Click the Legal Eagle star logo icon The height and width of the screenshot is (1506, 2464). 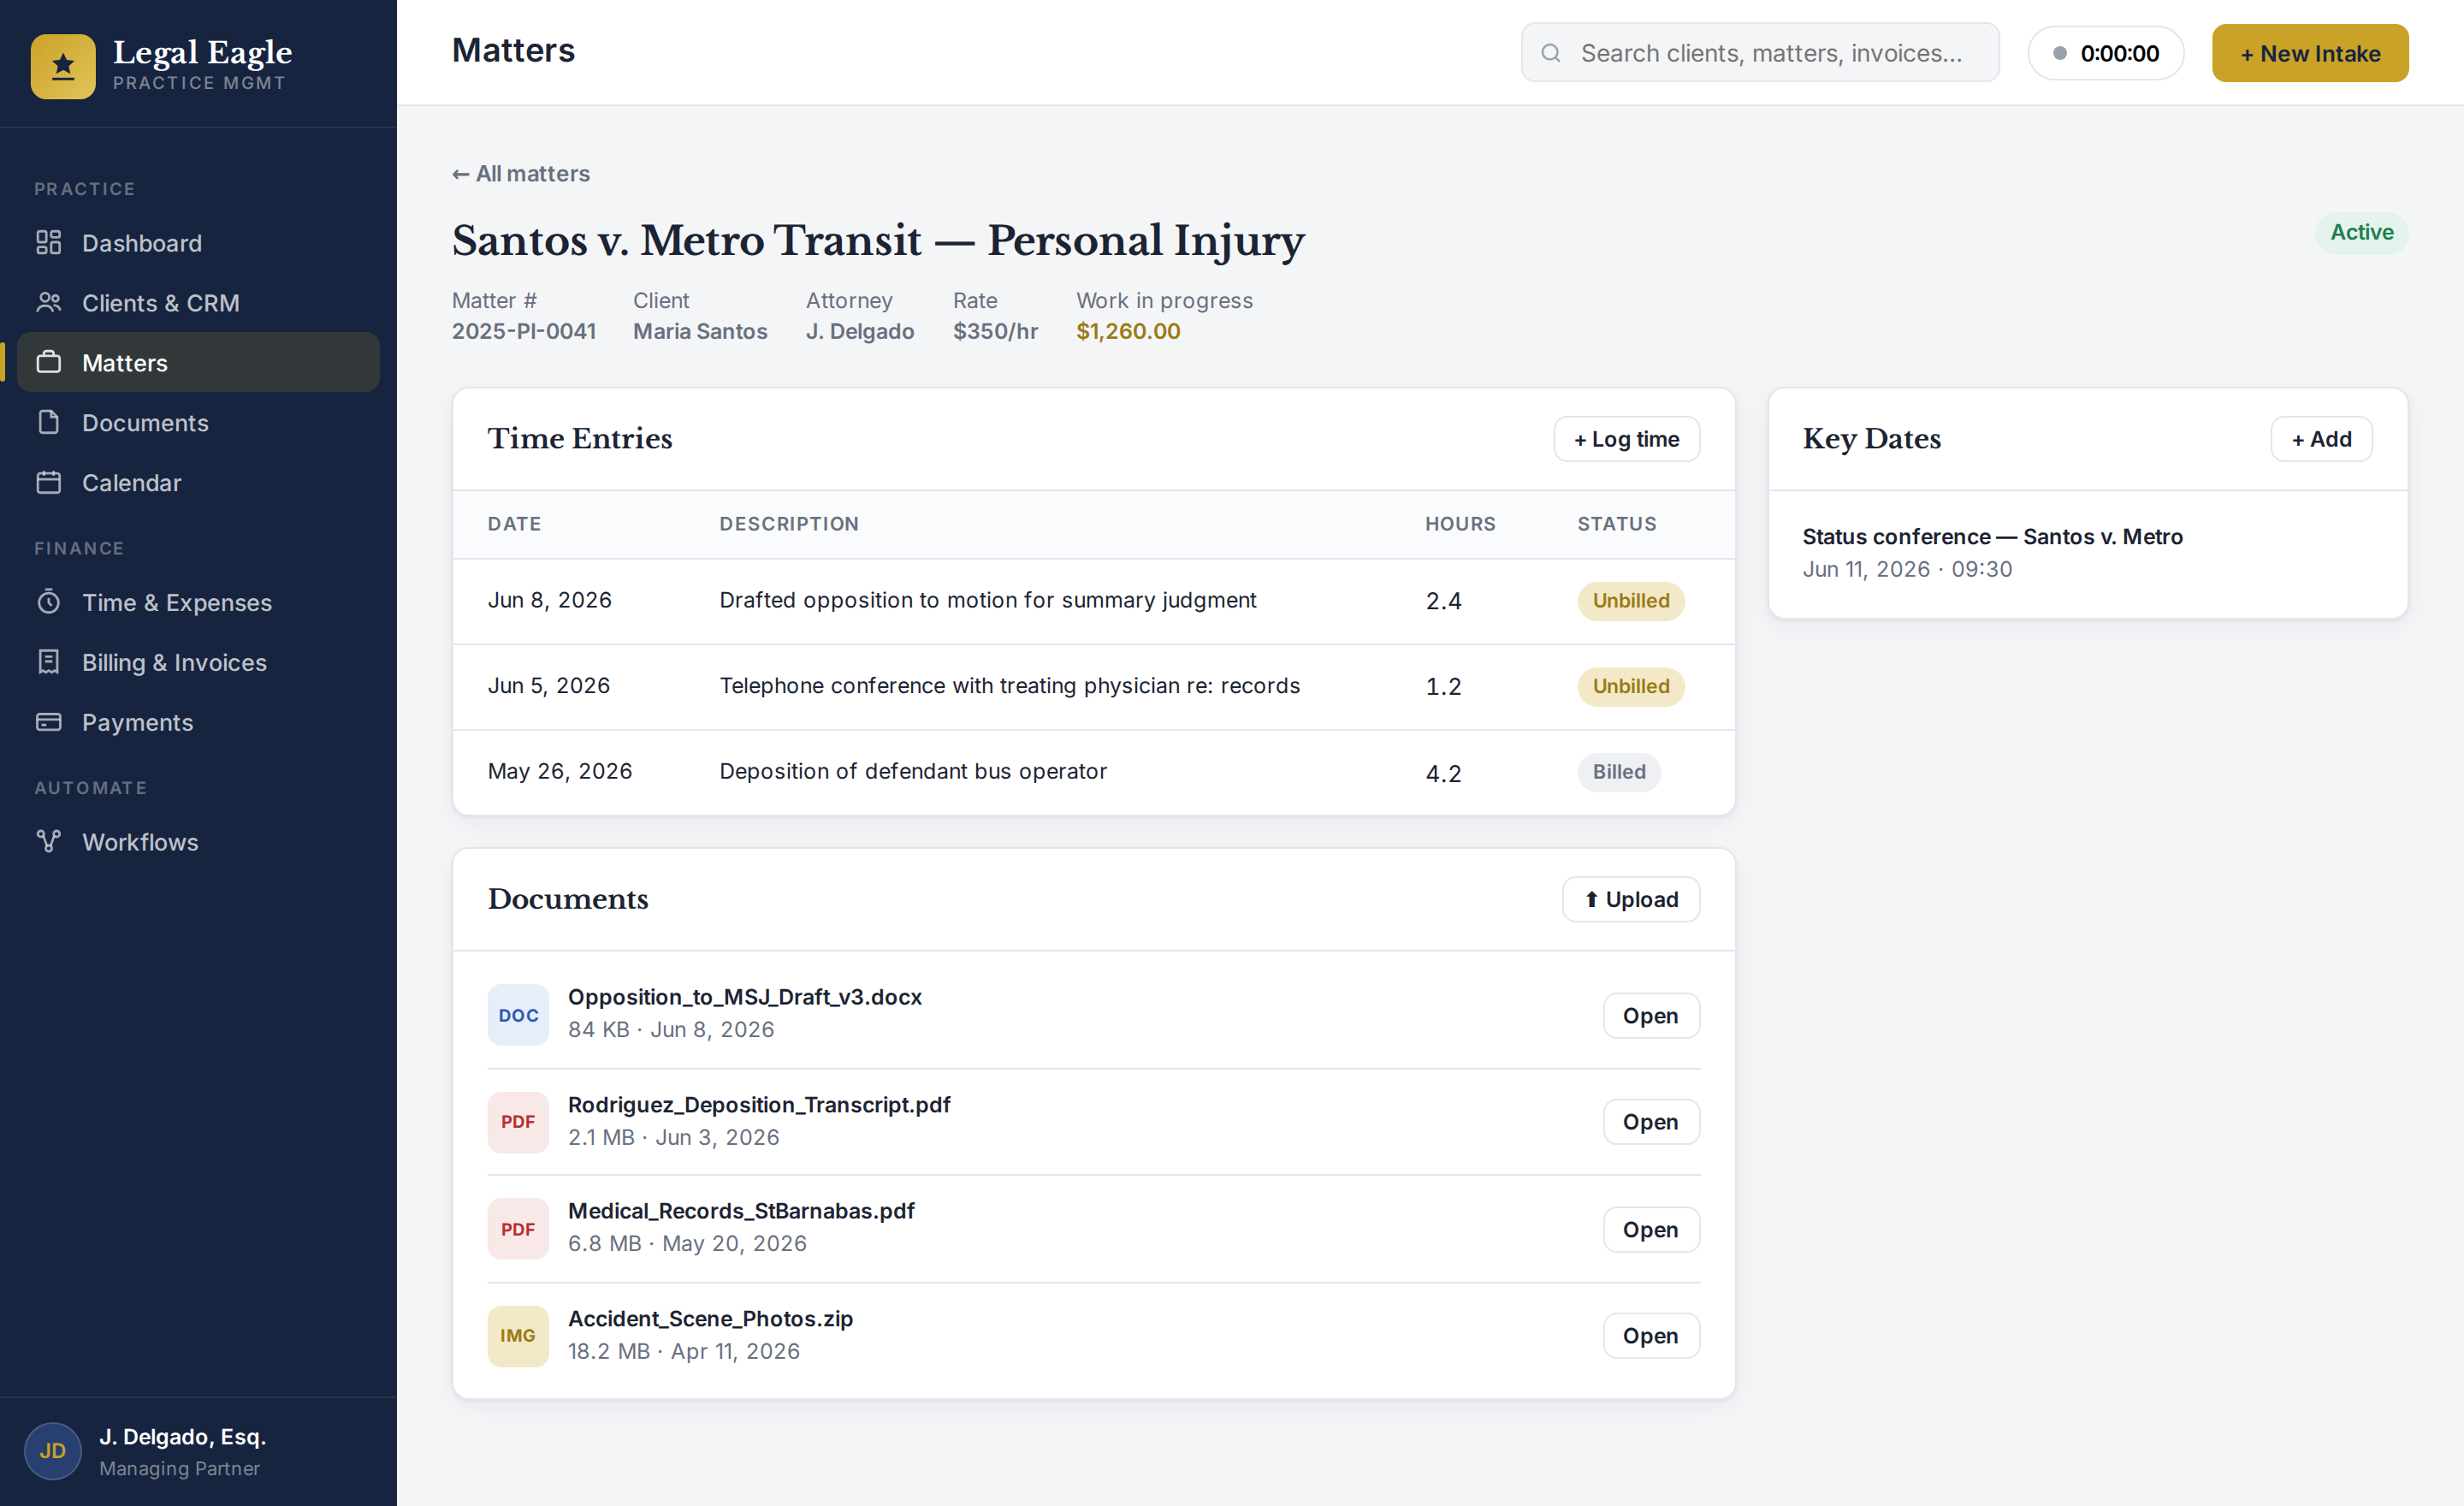[63, 66]
